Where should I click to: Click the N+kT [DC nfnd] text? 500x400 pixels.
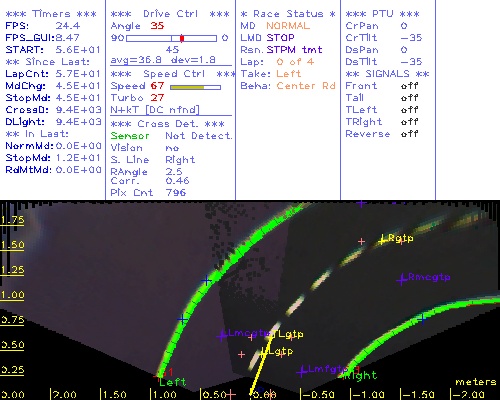[155, 110]
